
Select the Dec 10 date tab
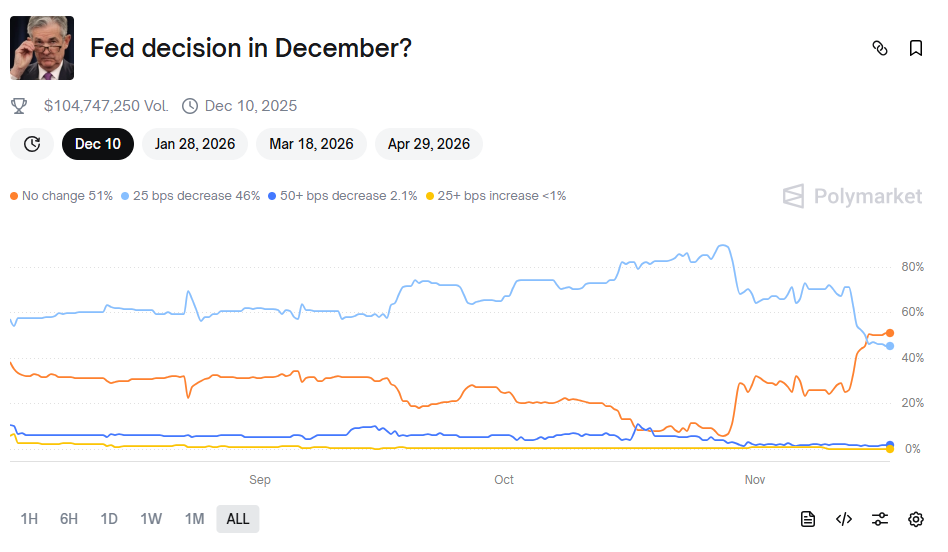pyautogui.click(x=98, y=144)
